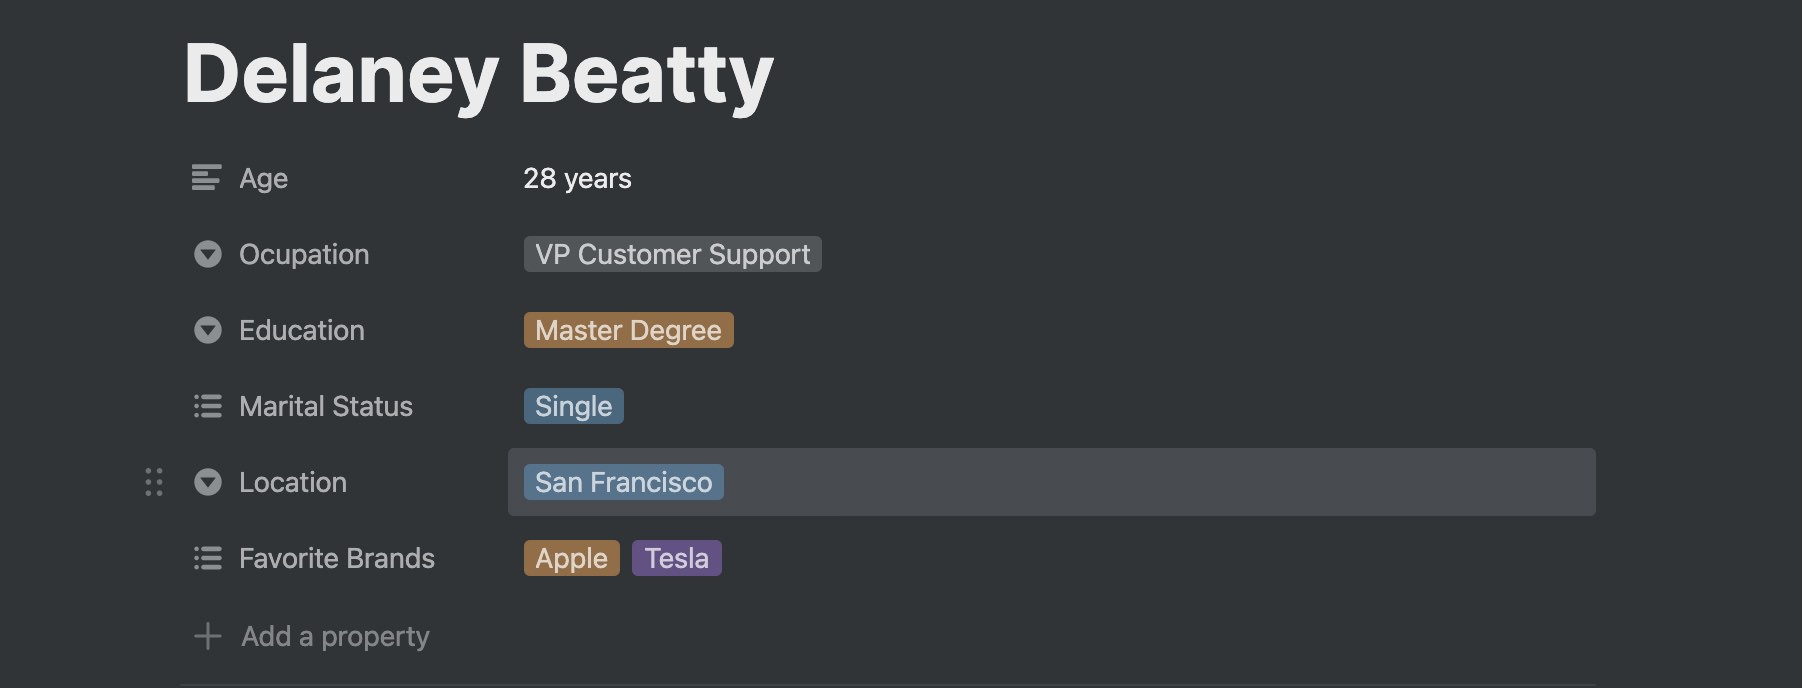Click the Delaney Beatty page title
The image size is (1802, 688).
[478, 74]
